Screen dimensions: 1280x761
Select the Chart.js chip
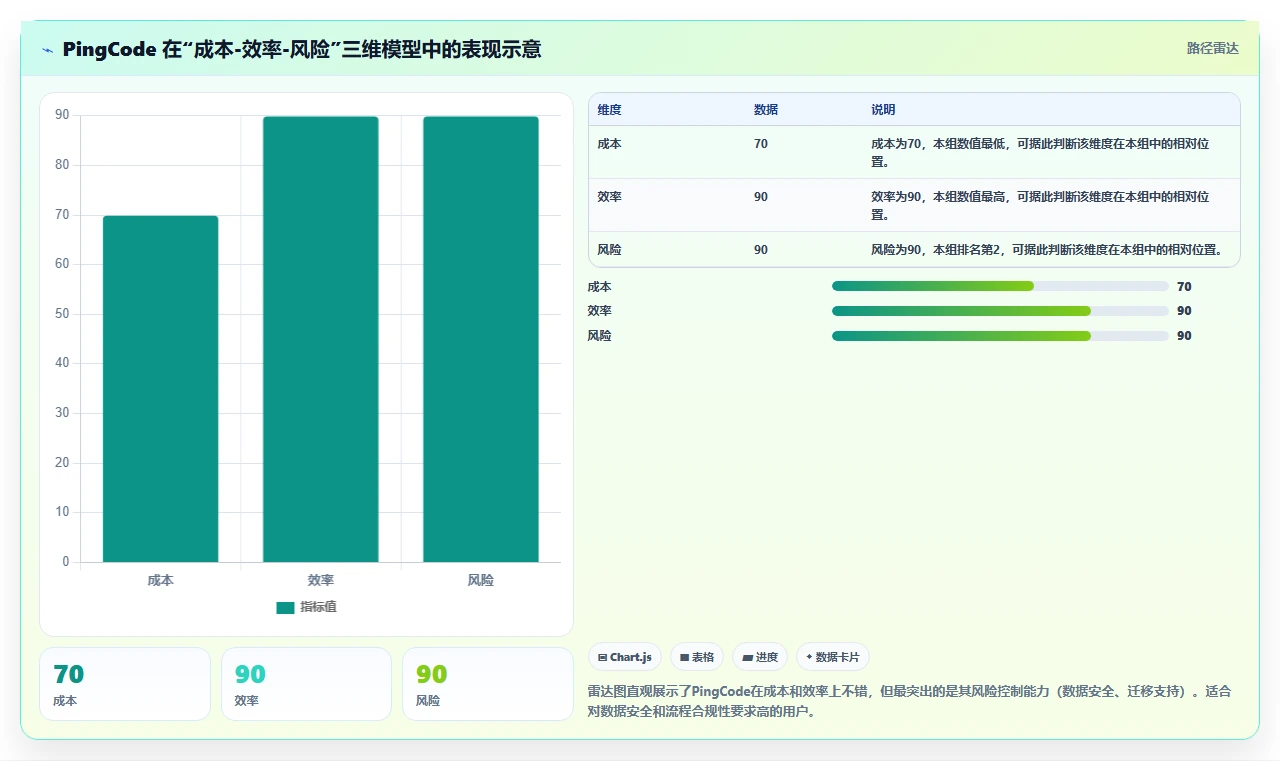coord(625,657)
